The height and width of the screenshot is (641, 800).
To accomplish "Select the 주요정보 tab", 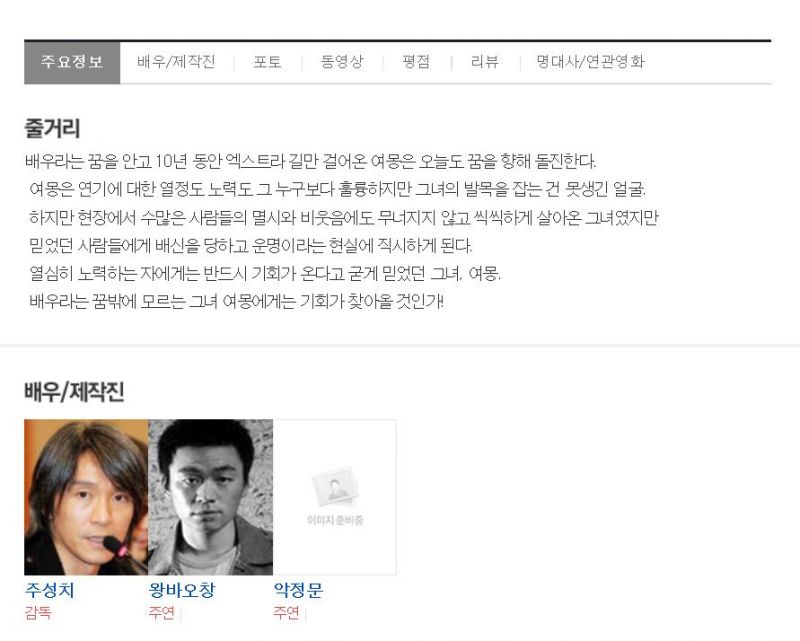I will pyautogui.click(x=72, y=62).
